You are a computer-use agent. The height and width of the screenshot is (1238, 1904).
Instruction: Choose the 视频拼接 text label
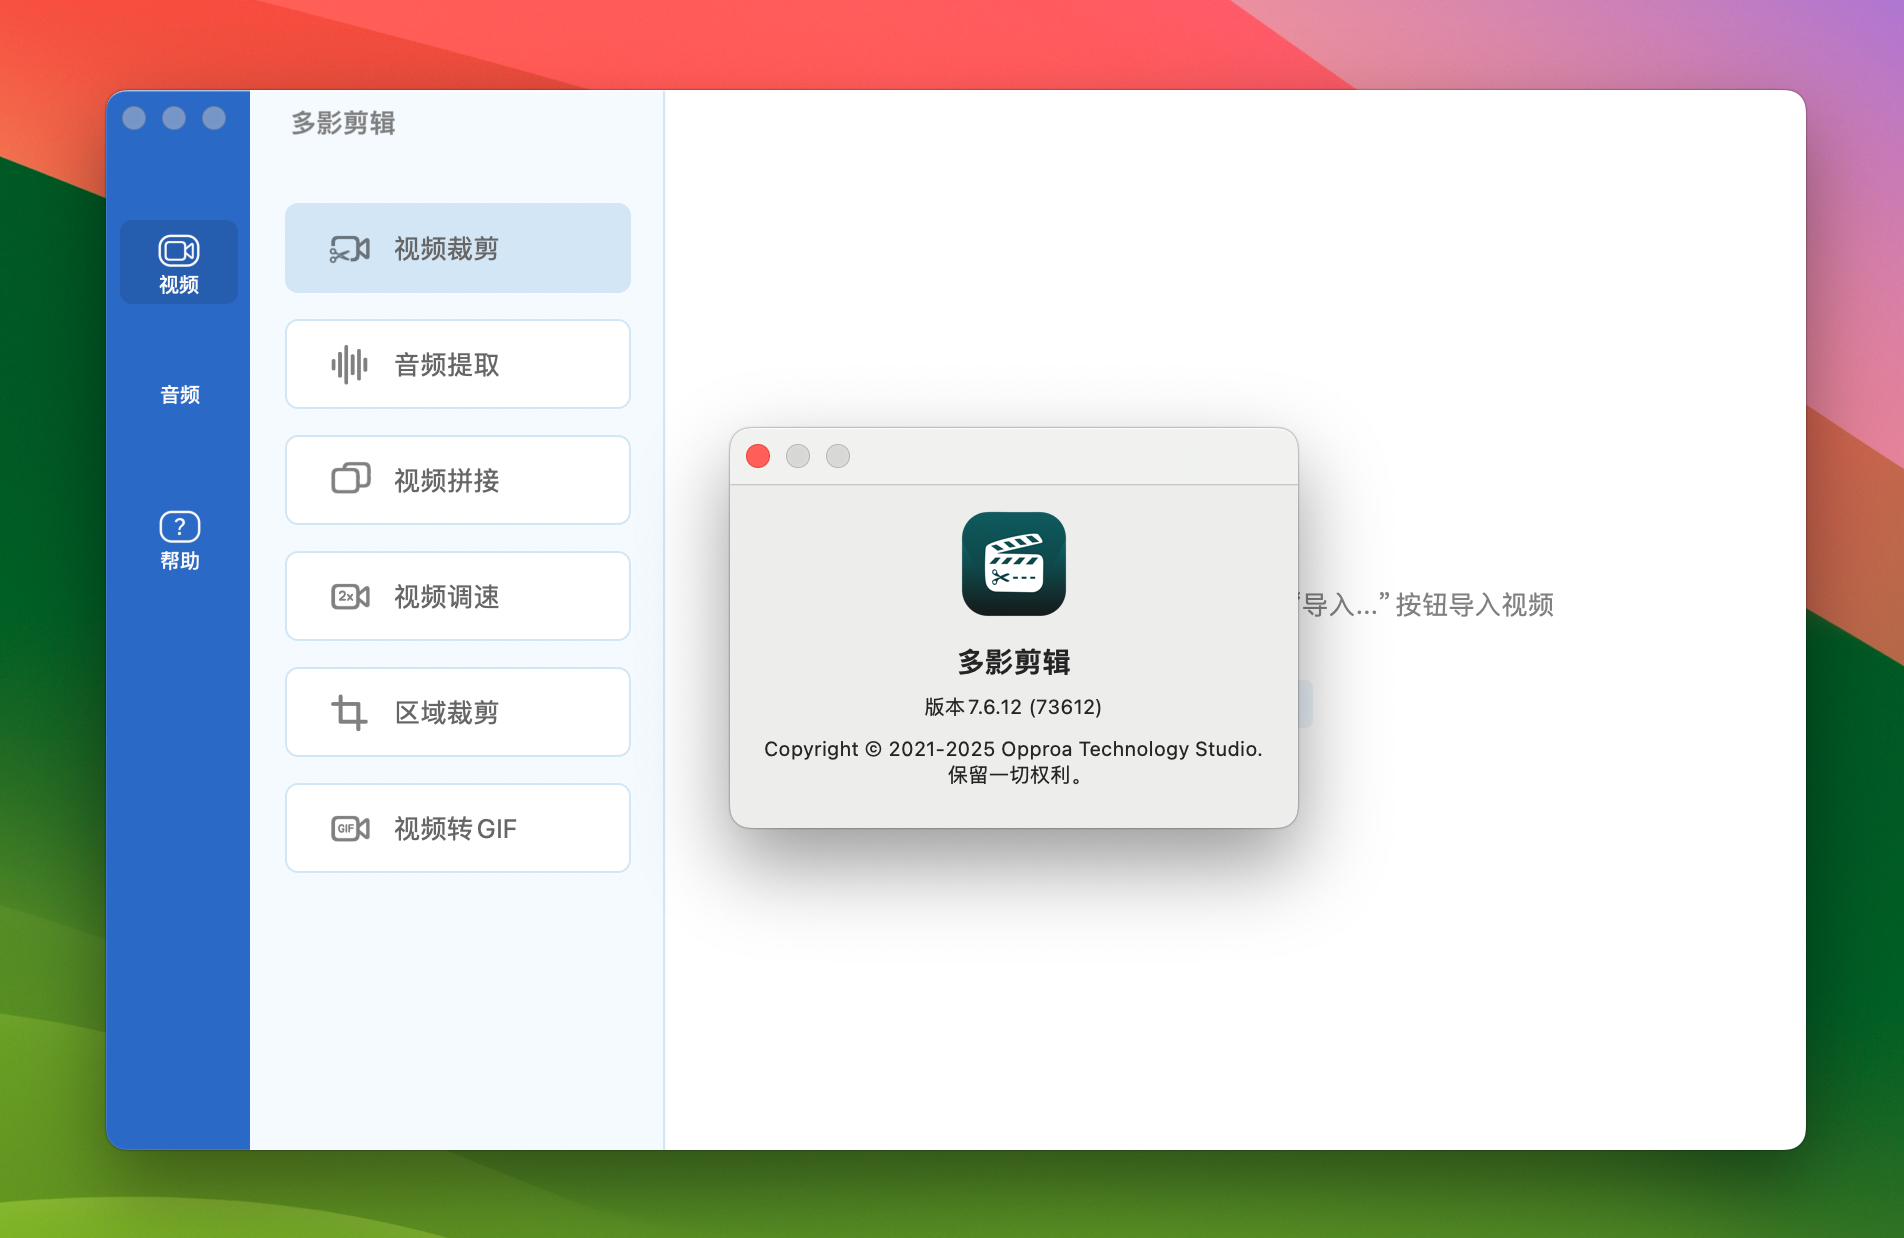click(x=446, y=481)
